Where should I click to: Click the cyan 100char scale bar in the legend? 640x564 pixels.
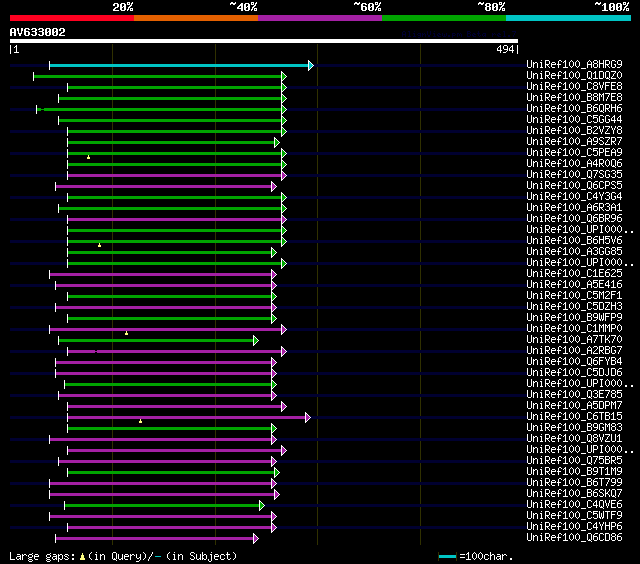[x=447, y=556]
